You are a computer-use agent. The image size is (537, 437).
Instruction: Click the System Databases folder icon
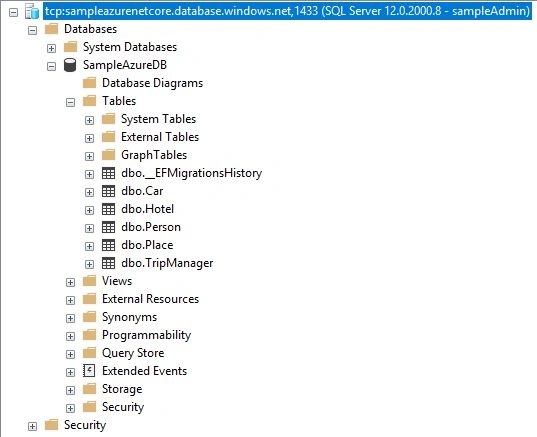point(71,47)
